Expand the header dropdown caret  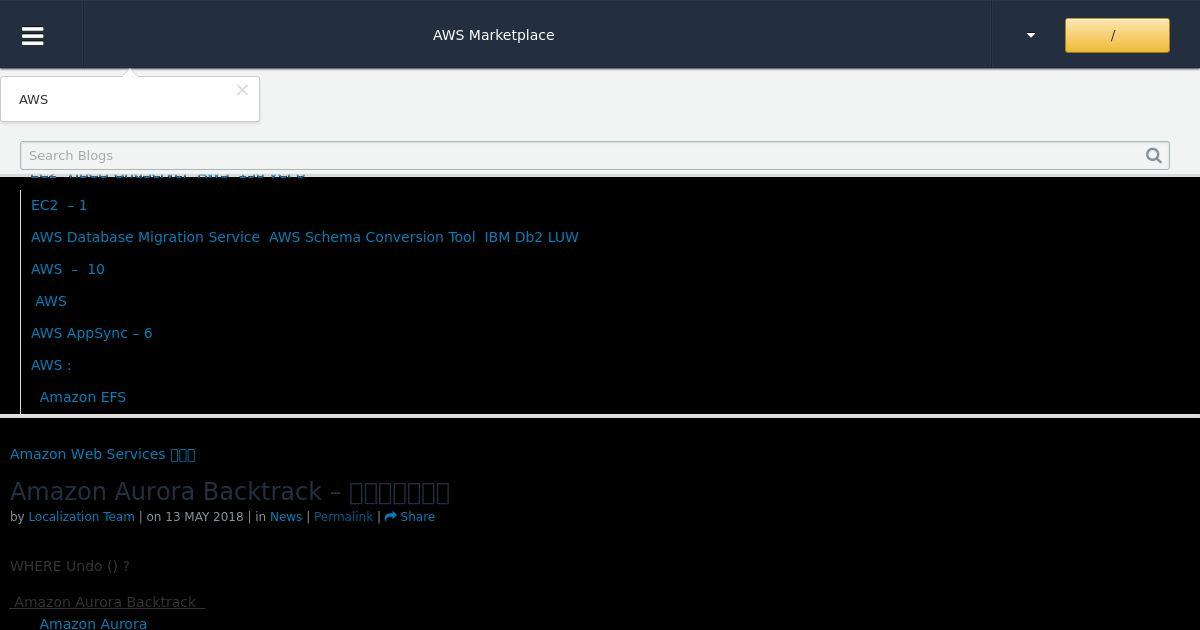1031,35
